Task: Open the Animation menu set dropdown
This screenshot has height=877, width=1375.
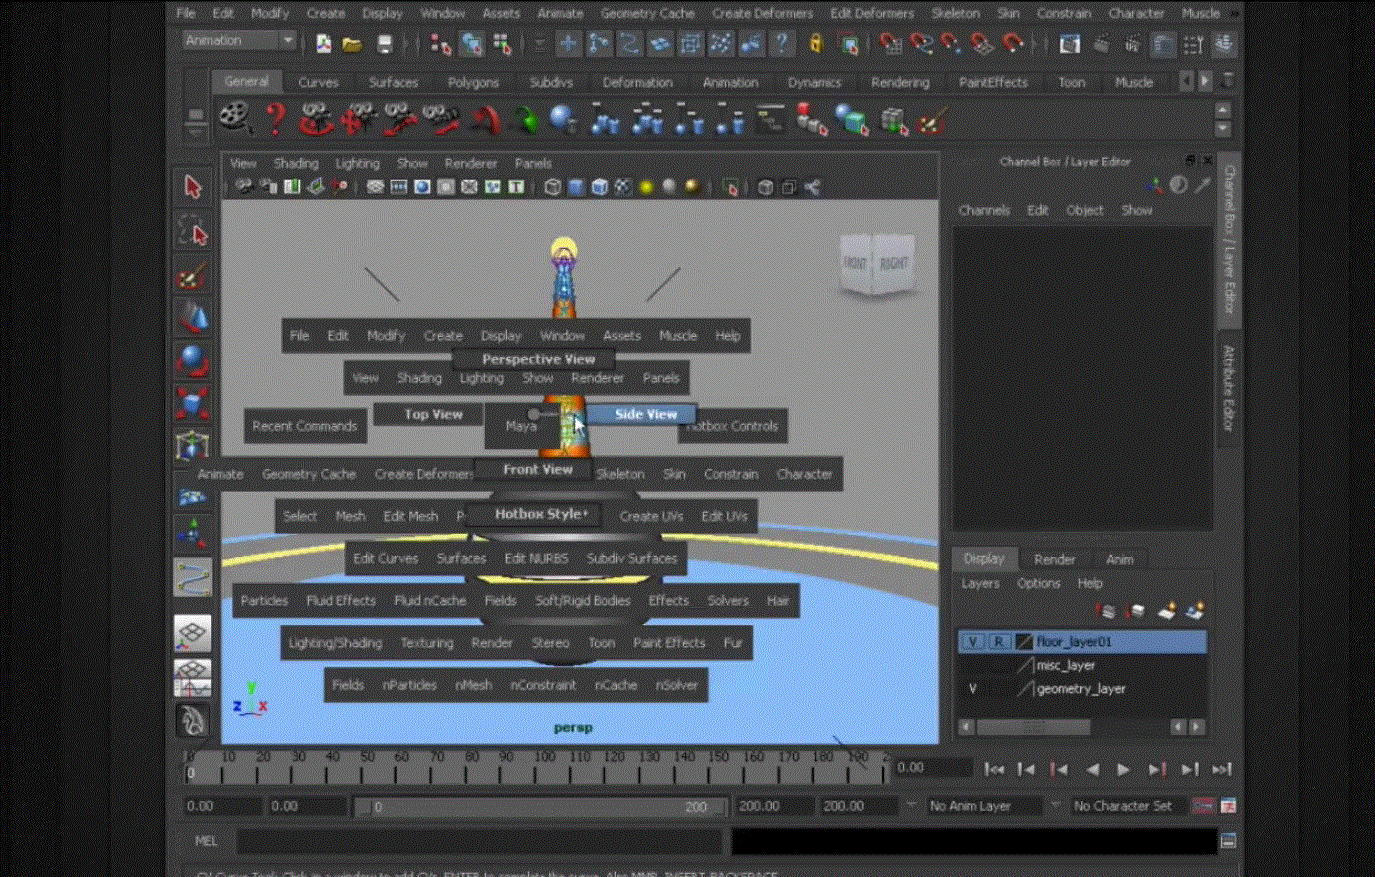Action: (240, 41)
